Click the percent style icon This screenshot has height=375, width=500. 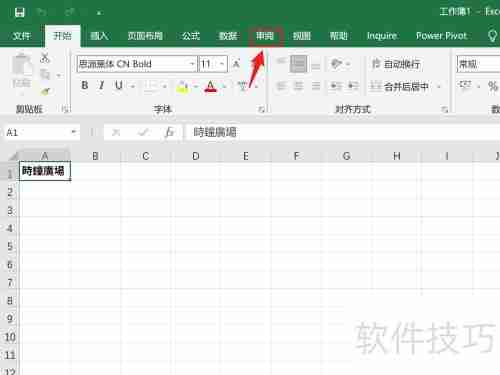pyautogui.click(x=493, y=86)
